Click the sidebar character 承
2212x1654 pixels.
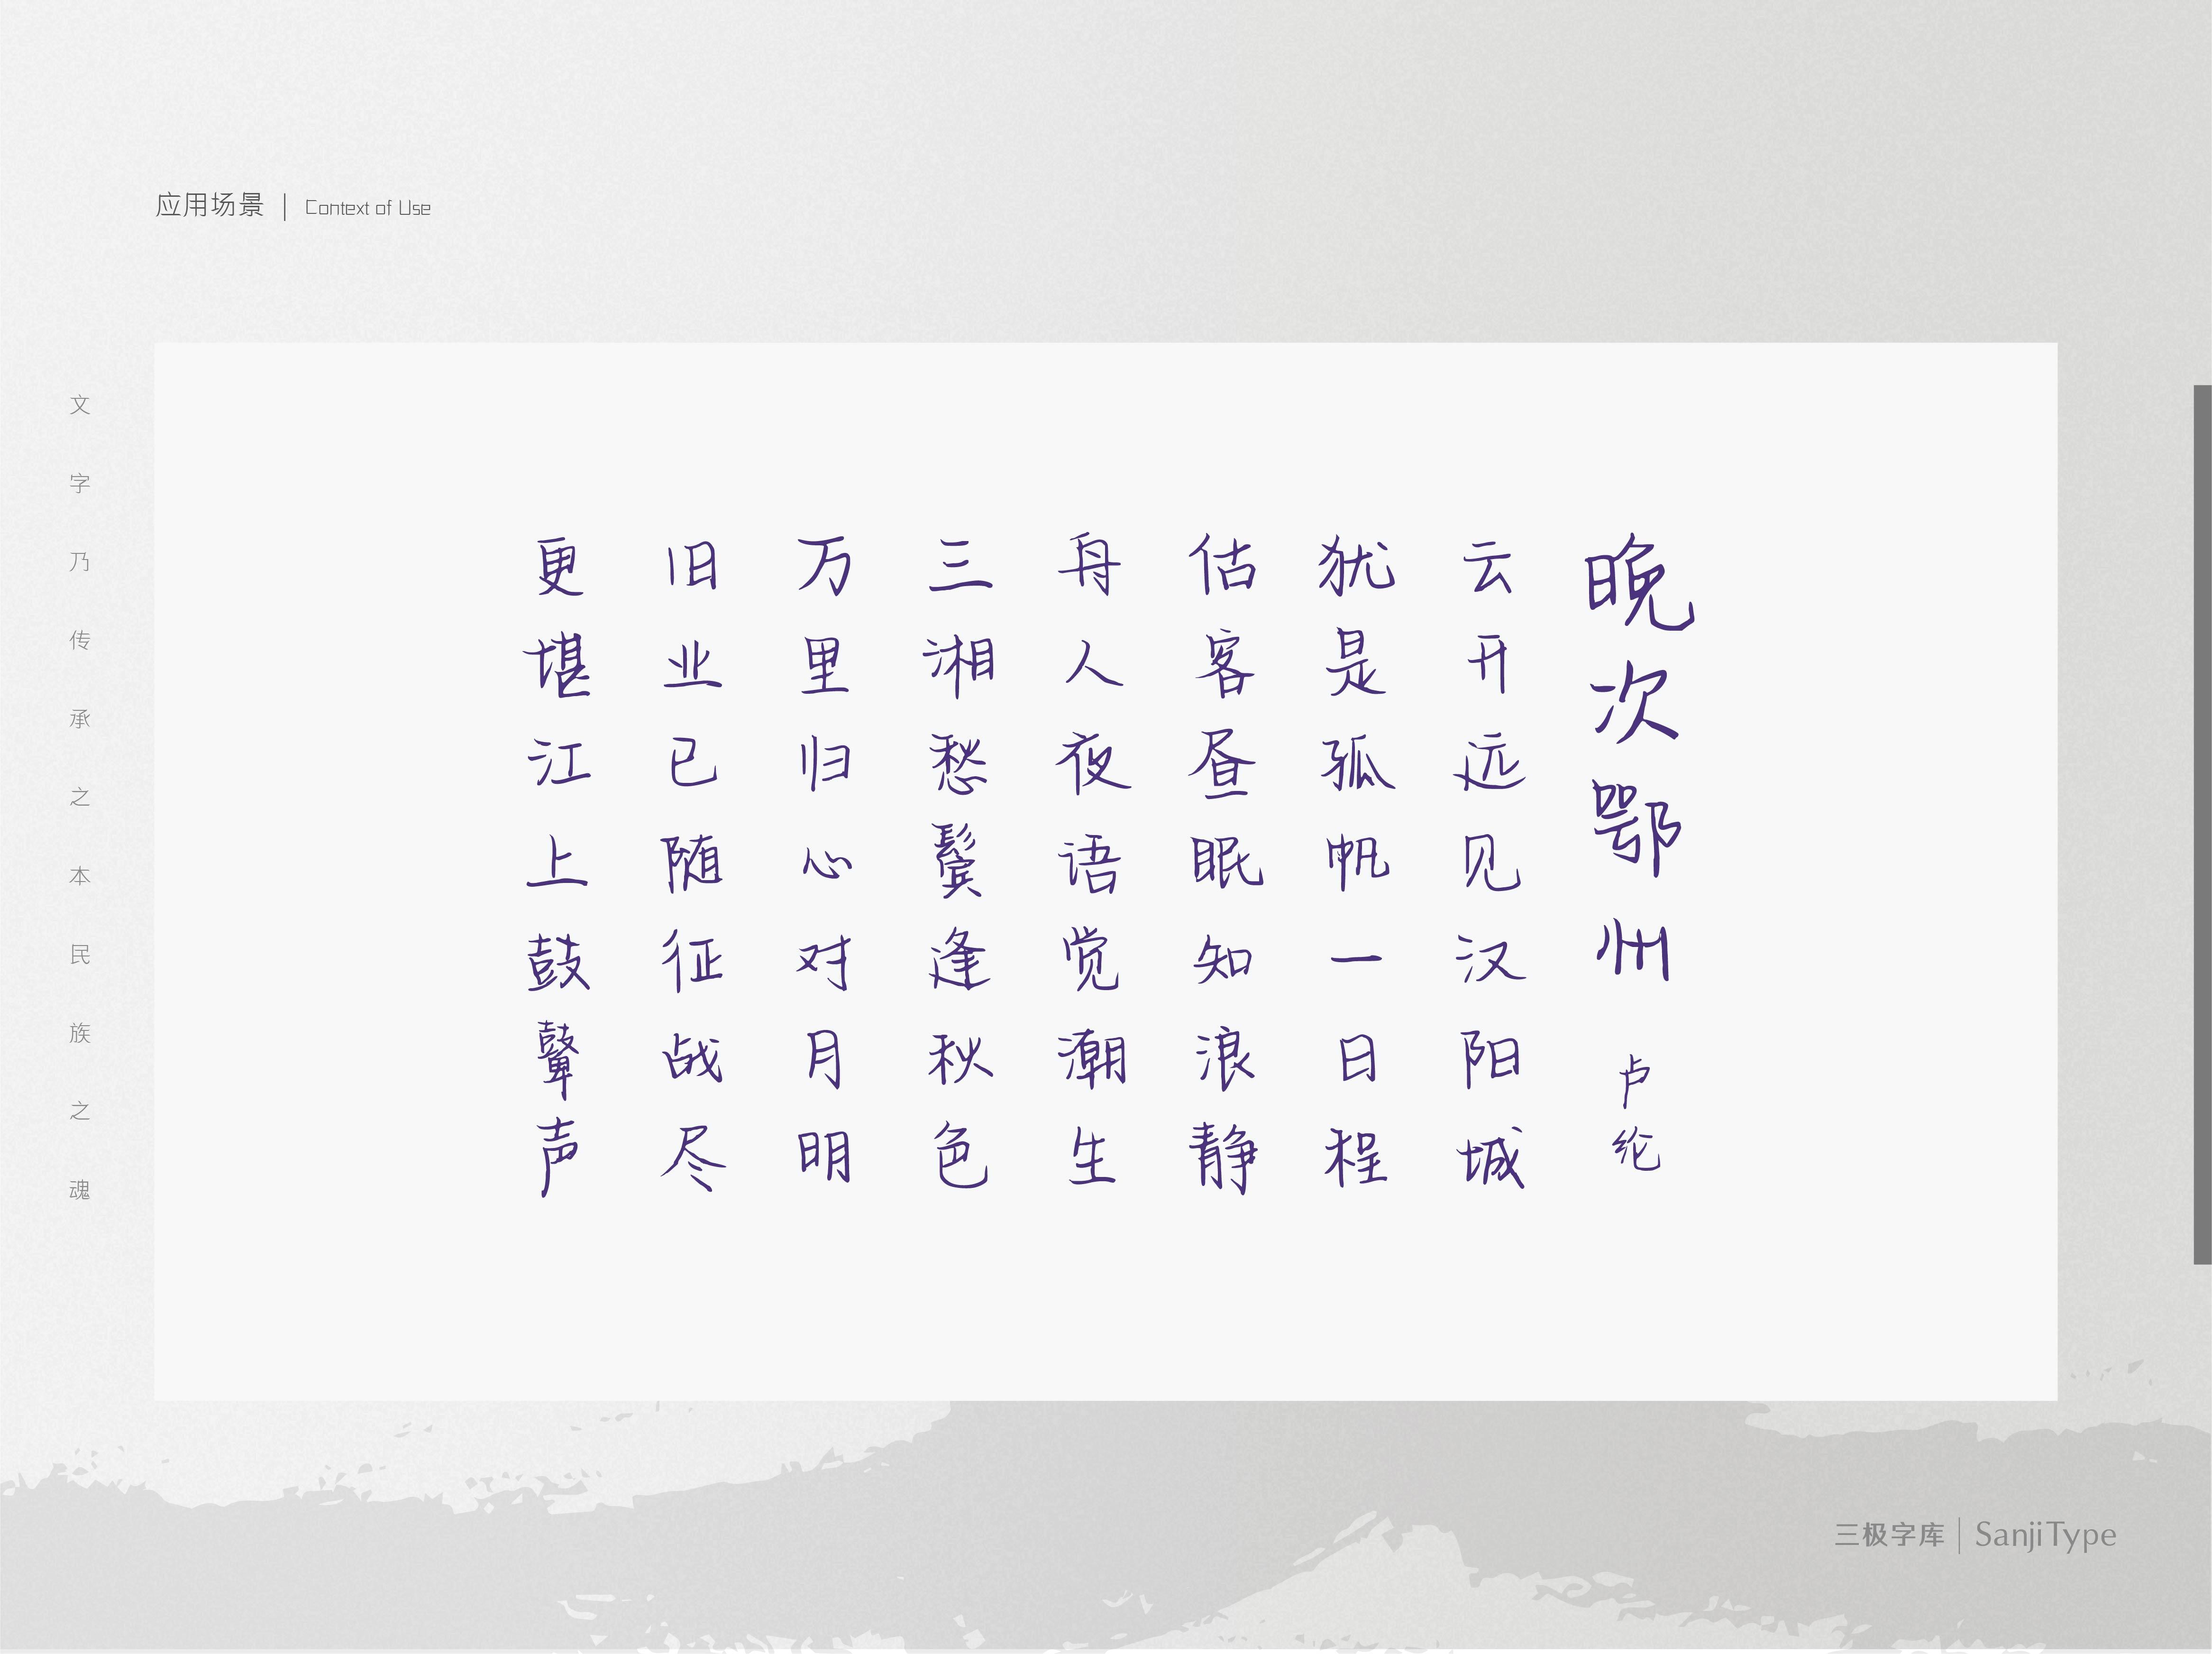pos(80,719)
